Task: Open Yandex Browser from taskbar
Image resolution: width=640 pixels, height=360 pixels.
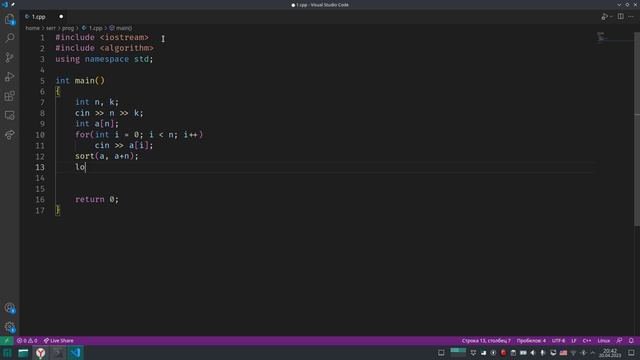Action: tap(40, 353)
